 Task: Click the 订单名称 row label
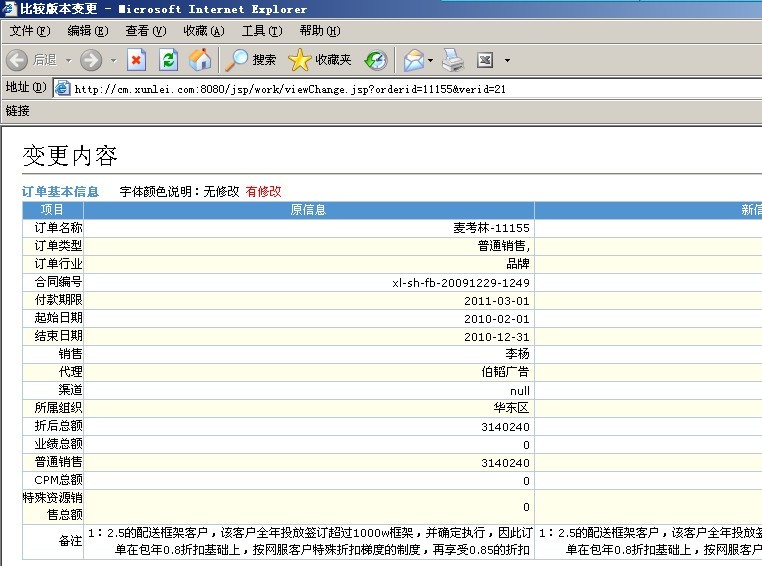pyautogui.click(x=58, y=227)
